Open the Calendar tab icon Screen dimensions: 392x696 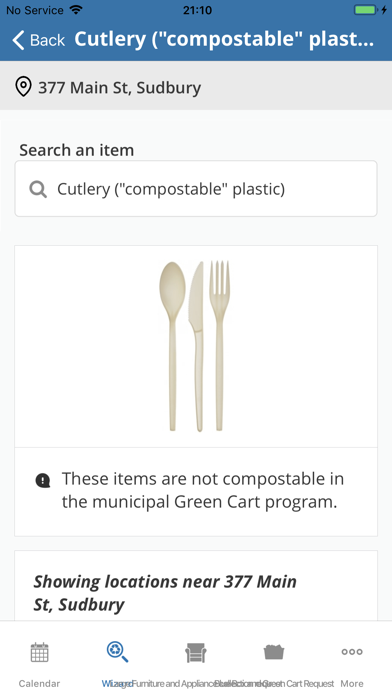click(x=39, y=652)
